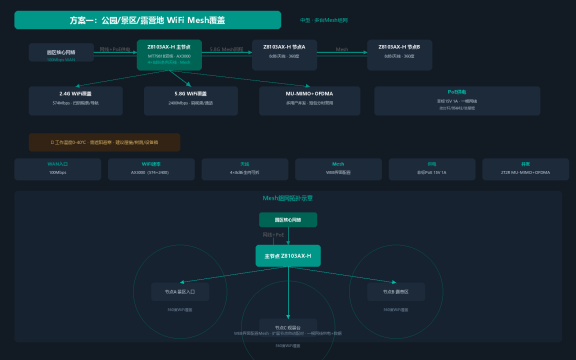Click the 360° WiFi coverage text under 节点B
This screenshot has height=360, width=576.
396,310
